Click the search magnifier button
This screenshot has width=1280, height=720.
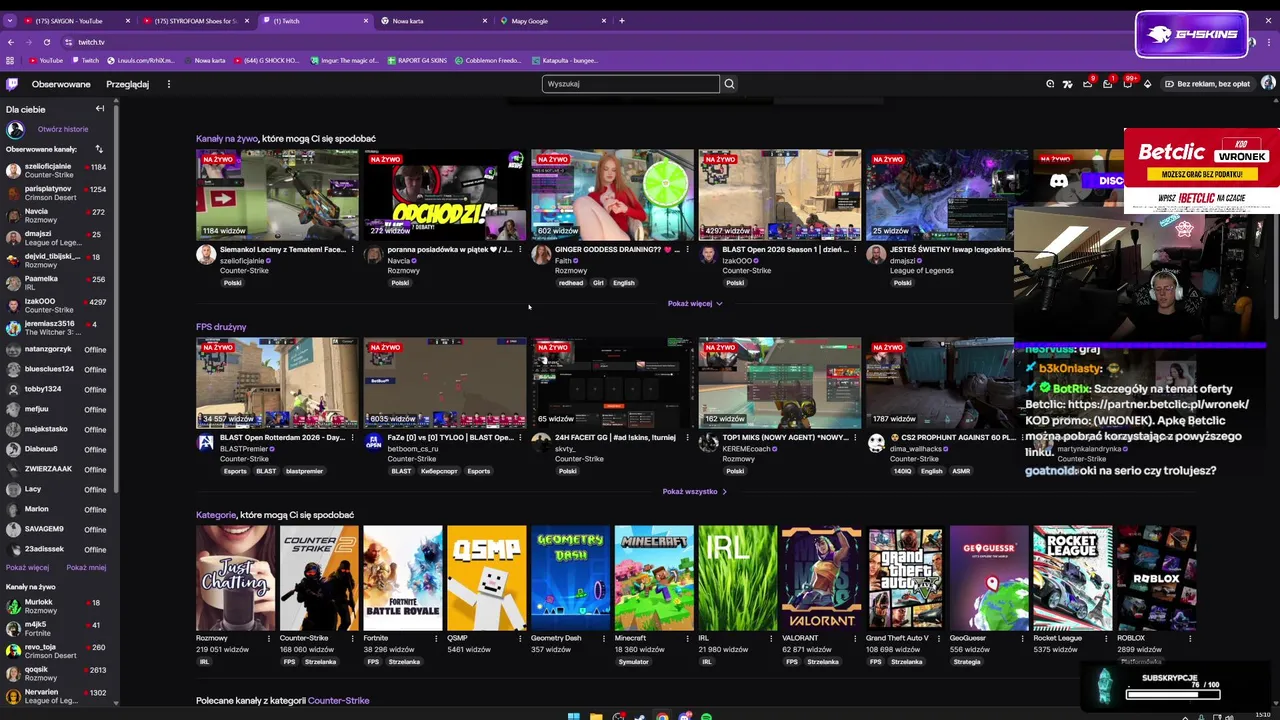(729, 84)
